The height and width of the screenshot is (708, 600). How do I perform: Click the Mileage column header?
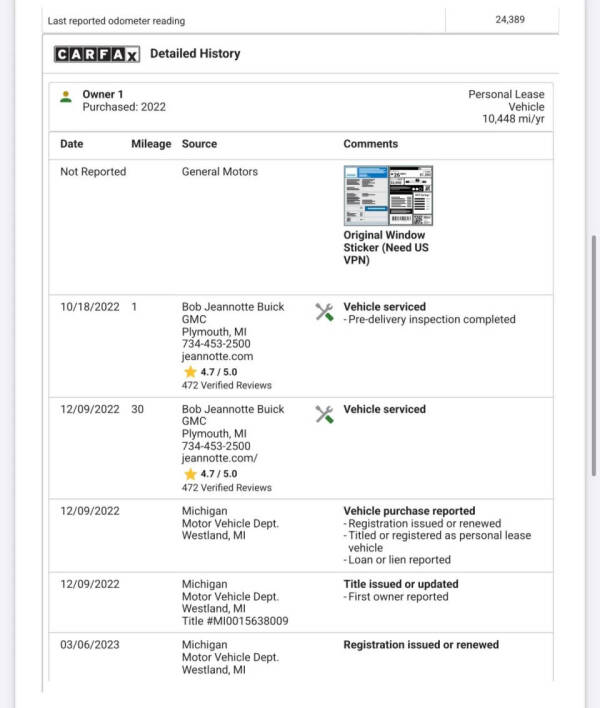(151, 144)
